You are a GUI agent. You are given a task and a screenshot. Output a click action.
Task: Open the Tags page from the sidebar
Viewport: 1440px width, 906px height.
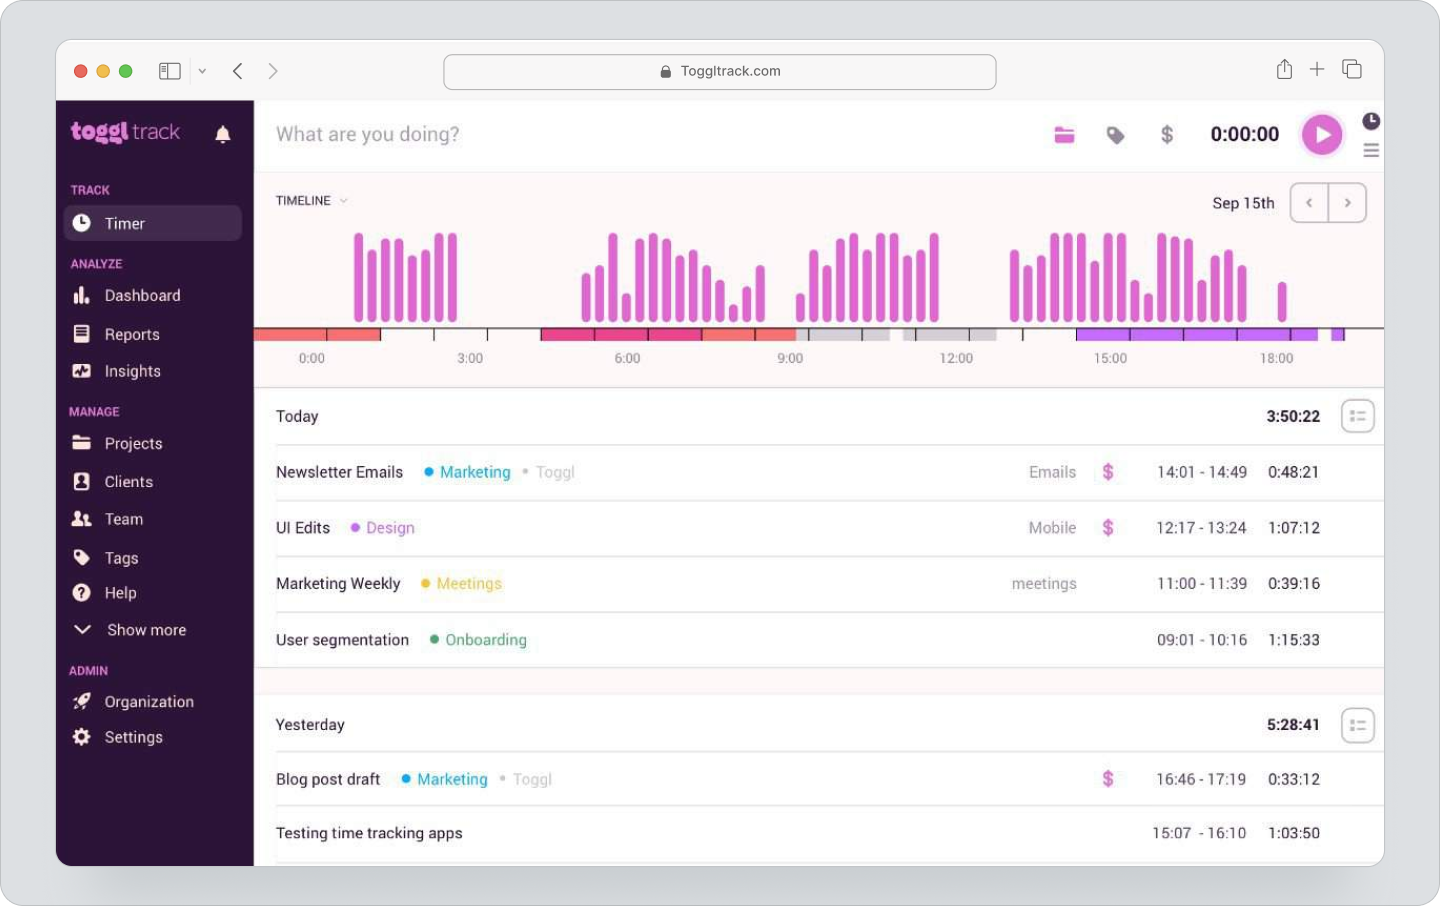[121, 558]
